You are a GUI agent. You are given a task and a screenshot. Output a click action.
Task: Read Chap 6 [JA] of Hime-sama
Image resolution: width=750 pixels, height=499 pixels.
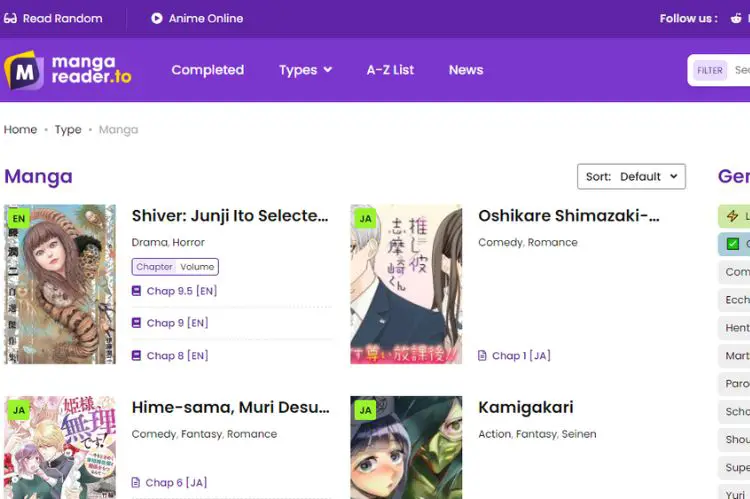point(176,482)
